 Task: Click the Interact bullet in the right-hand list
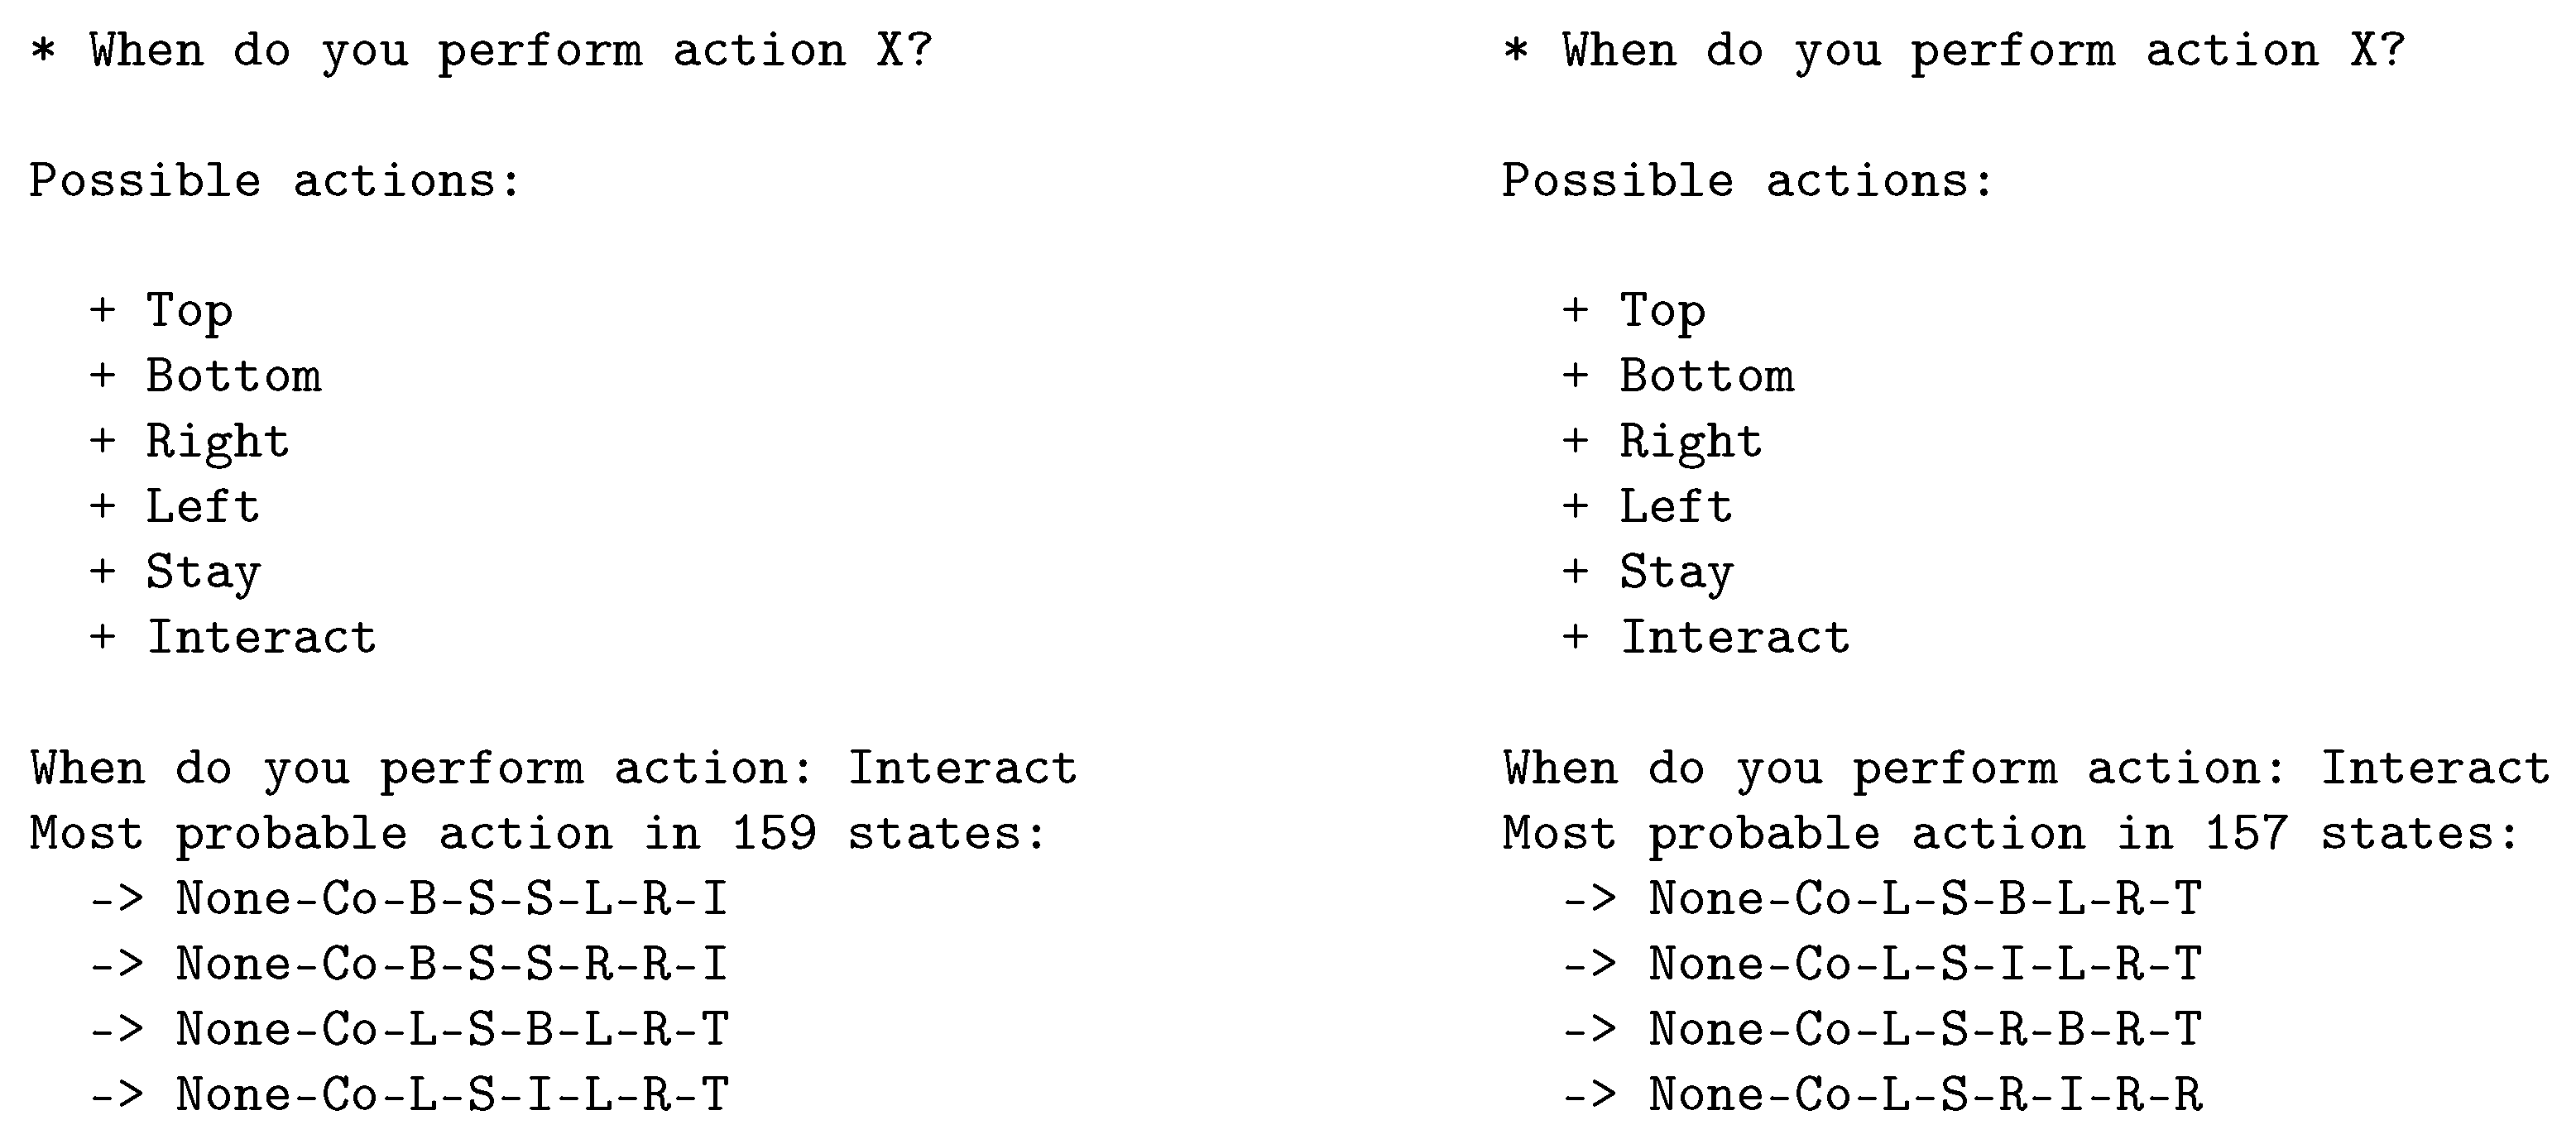pyautogui.click(x=1734, y=638)
